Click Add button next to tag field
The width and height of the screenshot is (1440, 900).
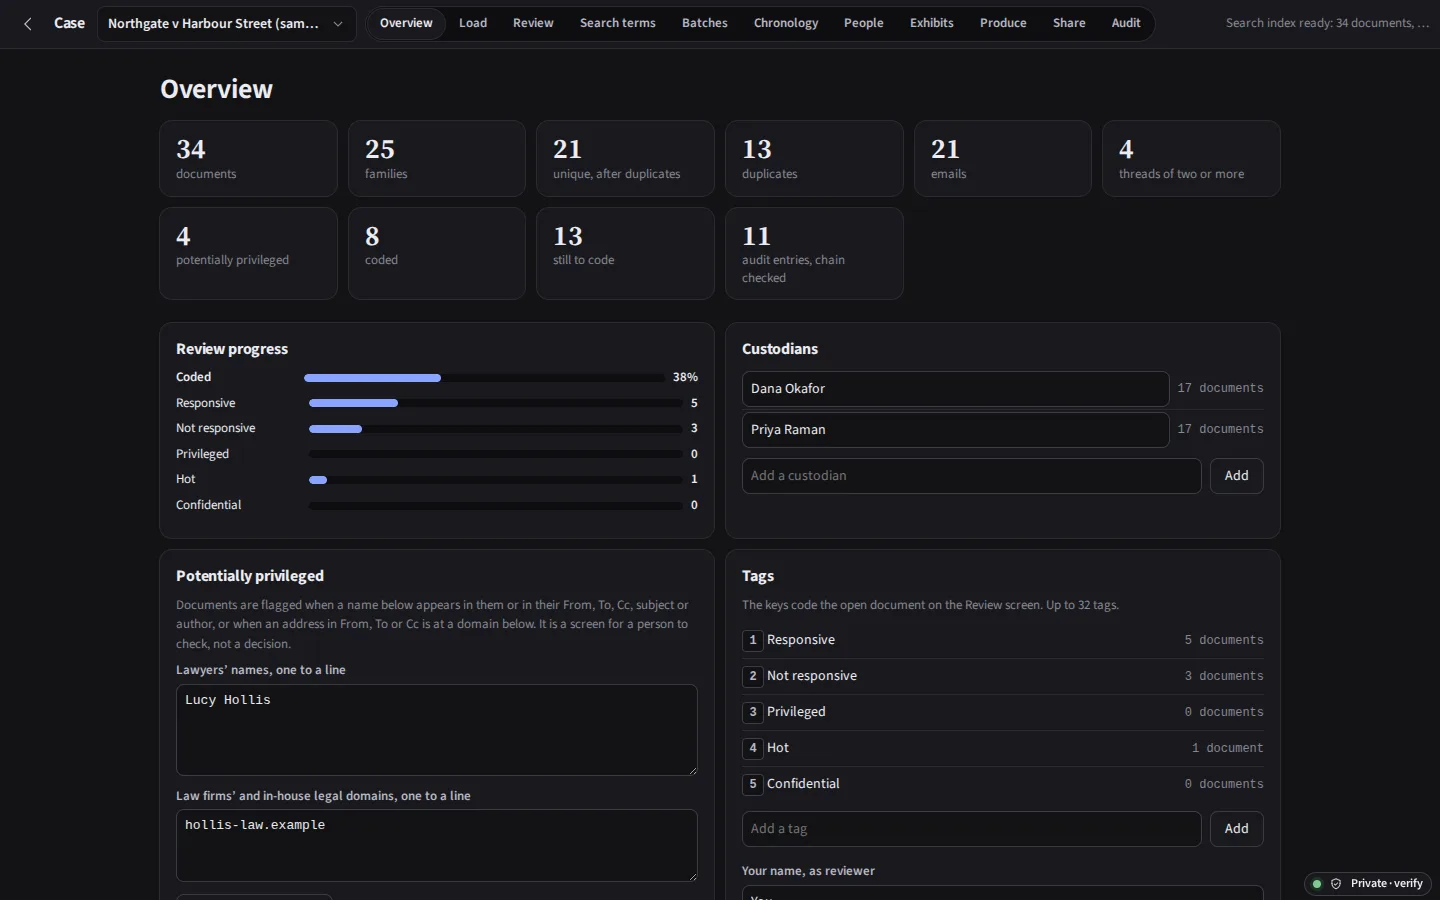(x=1237, y=829)
